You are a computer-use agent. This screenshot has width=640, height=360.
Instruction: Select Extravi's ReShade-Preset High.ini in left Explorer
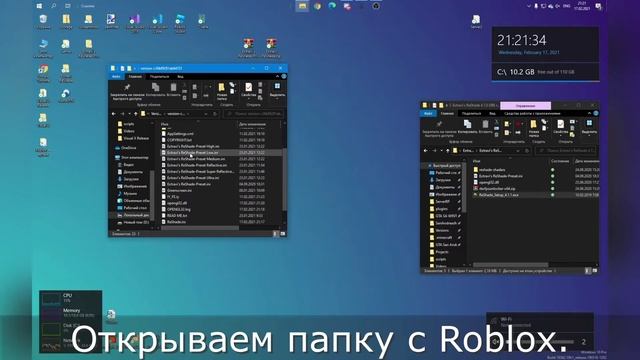pyautogui.click(x=193, y=146)
